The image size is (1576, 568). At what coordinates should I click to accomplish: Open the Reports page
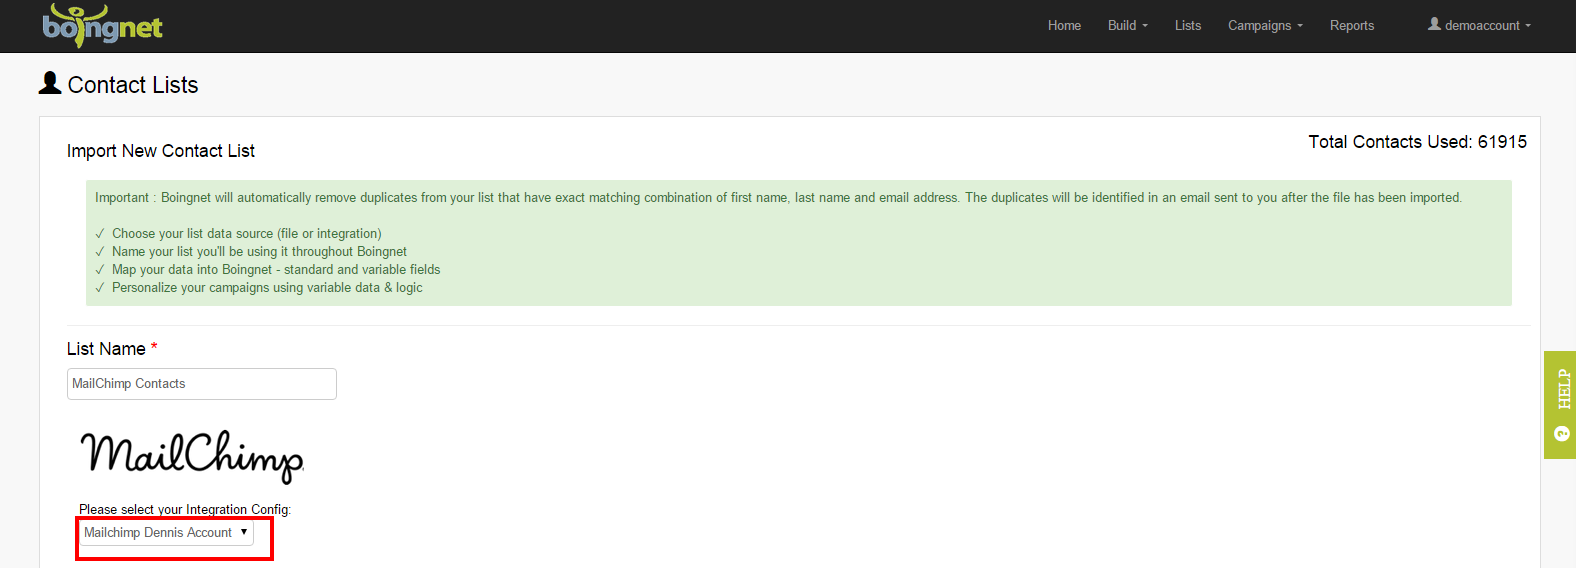click(1352, 26)
